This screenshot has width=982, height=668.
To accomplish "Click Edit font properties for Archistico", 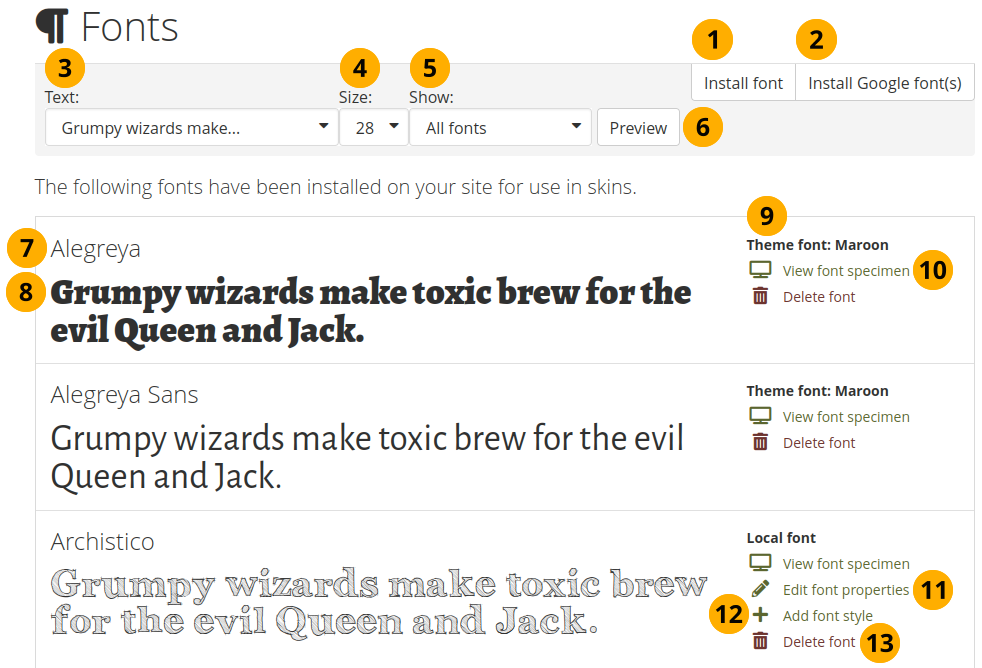I will click(845, 590).
